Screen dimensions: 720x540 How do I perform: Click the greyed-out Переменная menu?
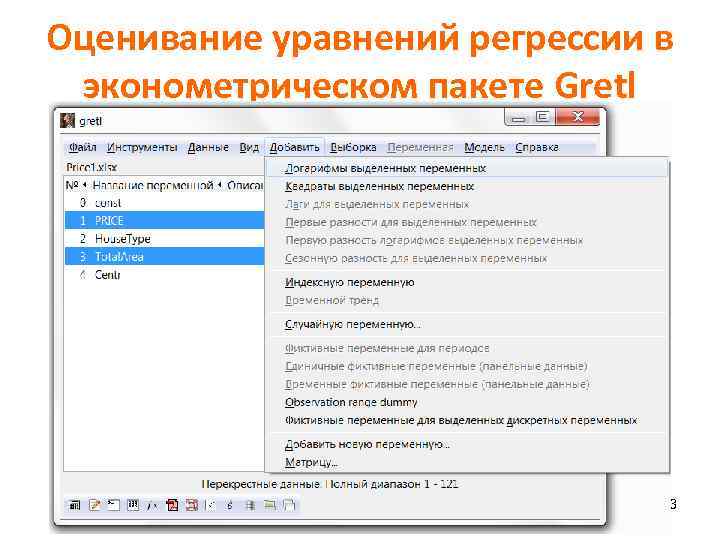(420, 147)
